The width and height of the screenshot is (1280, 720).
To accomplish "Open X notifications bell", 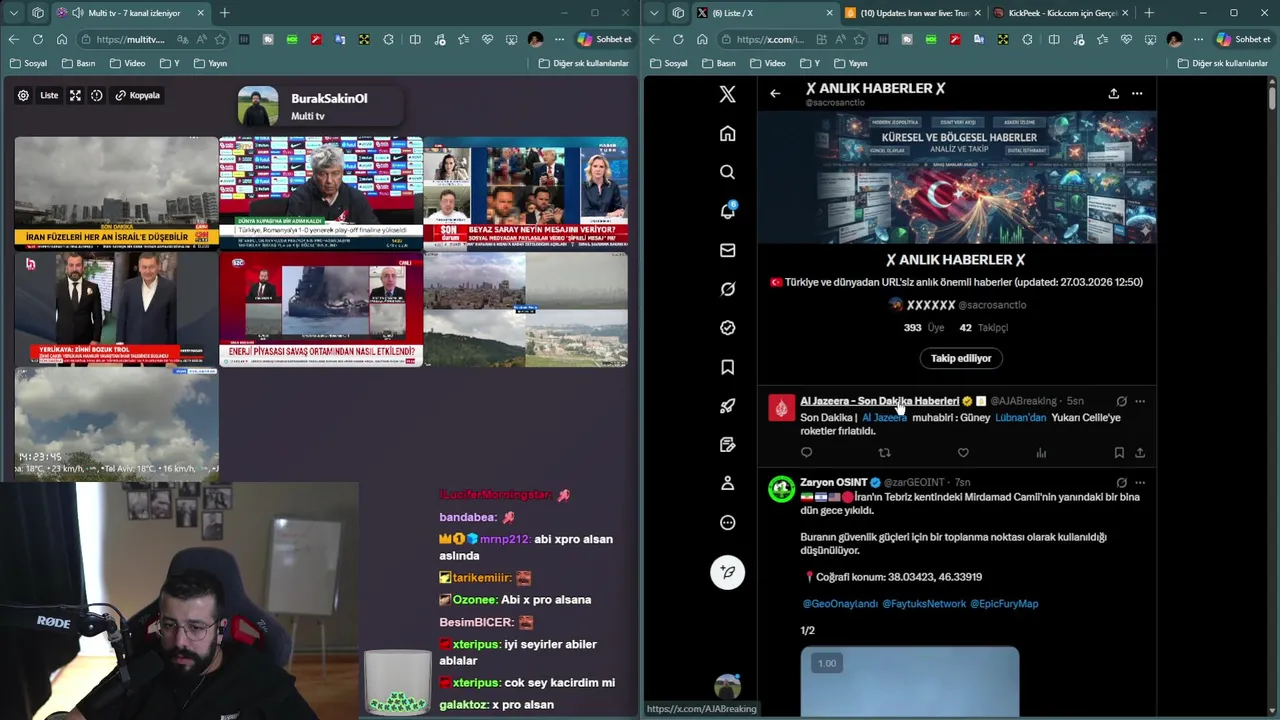I will [x=727, y=211].
